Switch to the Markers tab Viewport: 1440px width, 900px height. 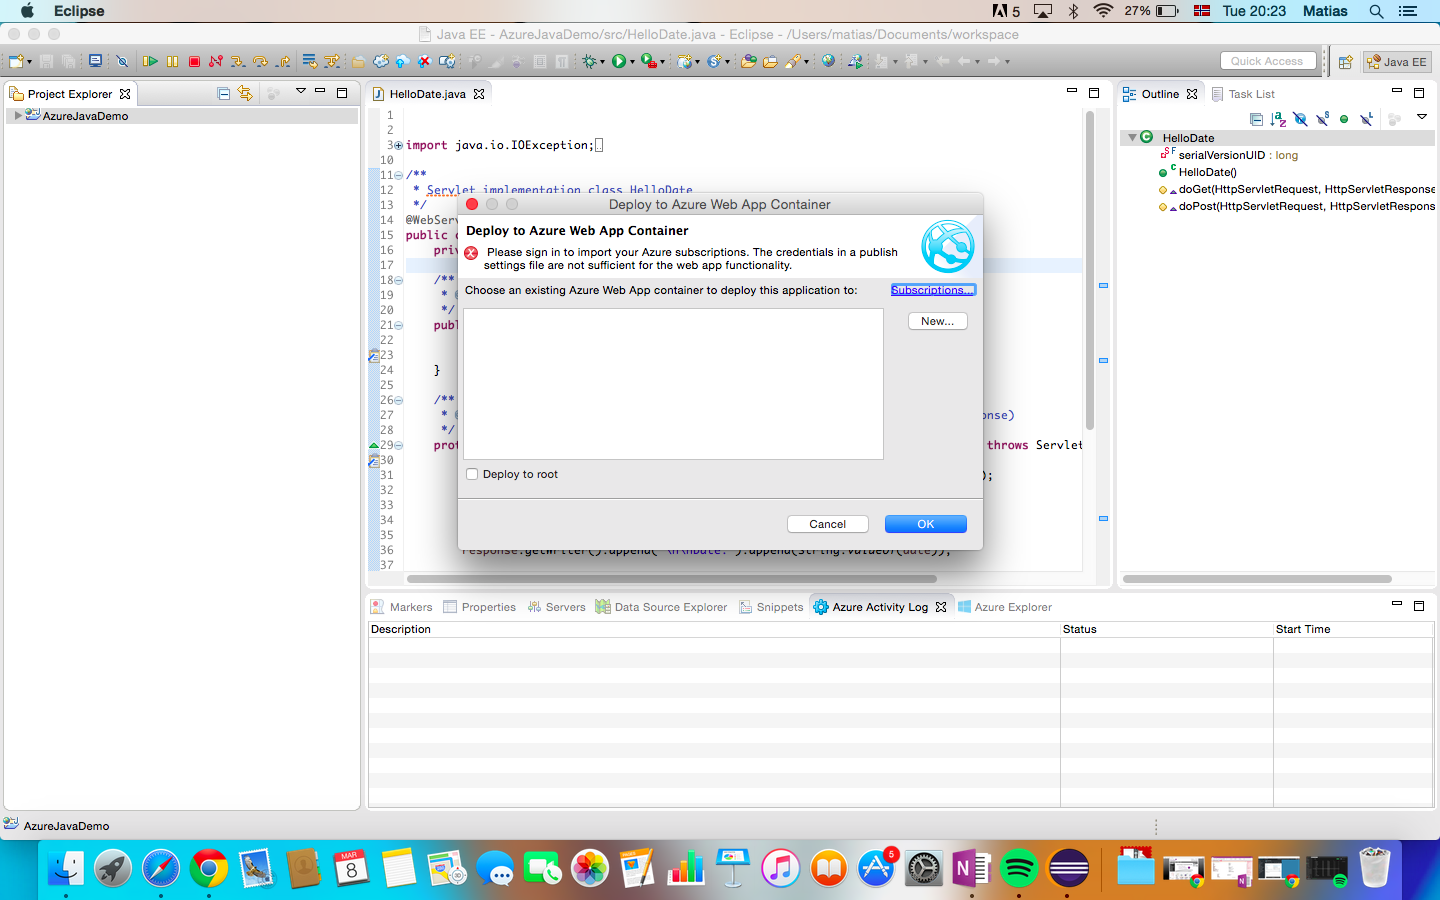pos(402,607)
